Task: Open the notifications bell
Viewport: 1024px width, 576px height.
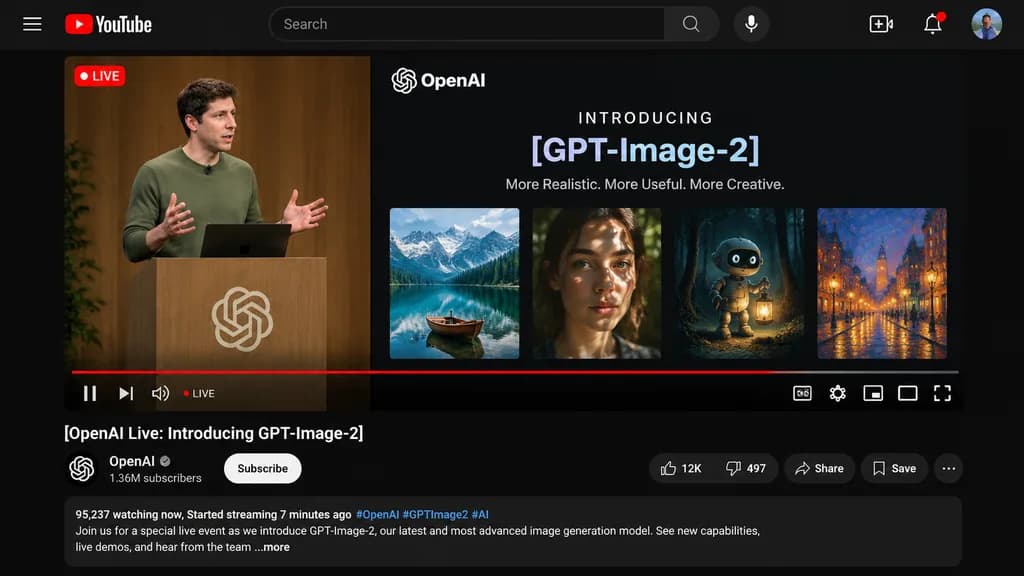Action: click(x=933, y=24)
